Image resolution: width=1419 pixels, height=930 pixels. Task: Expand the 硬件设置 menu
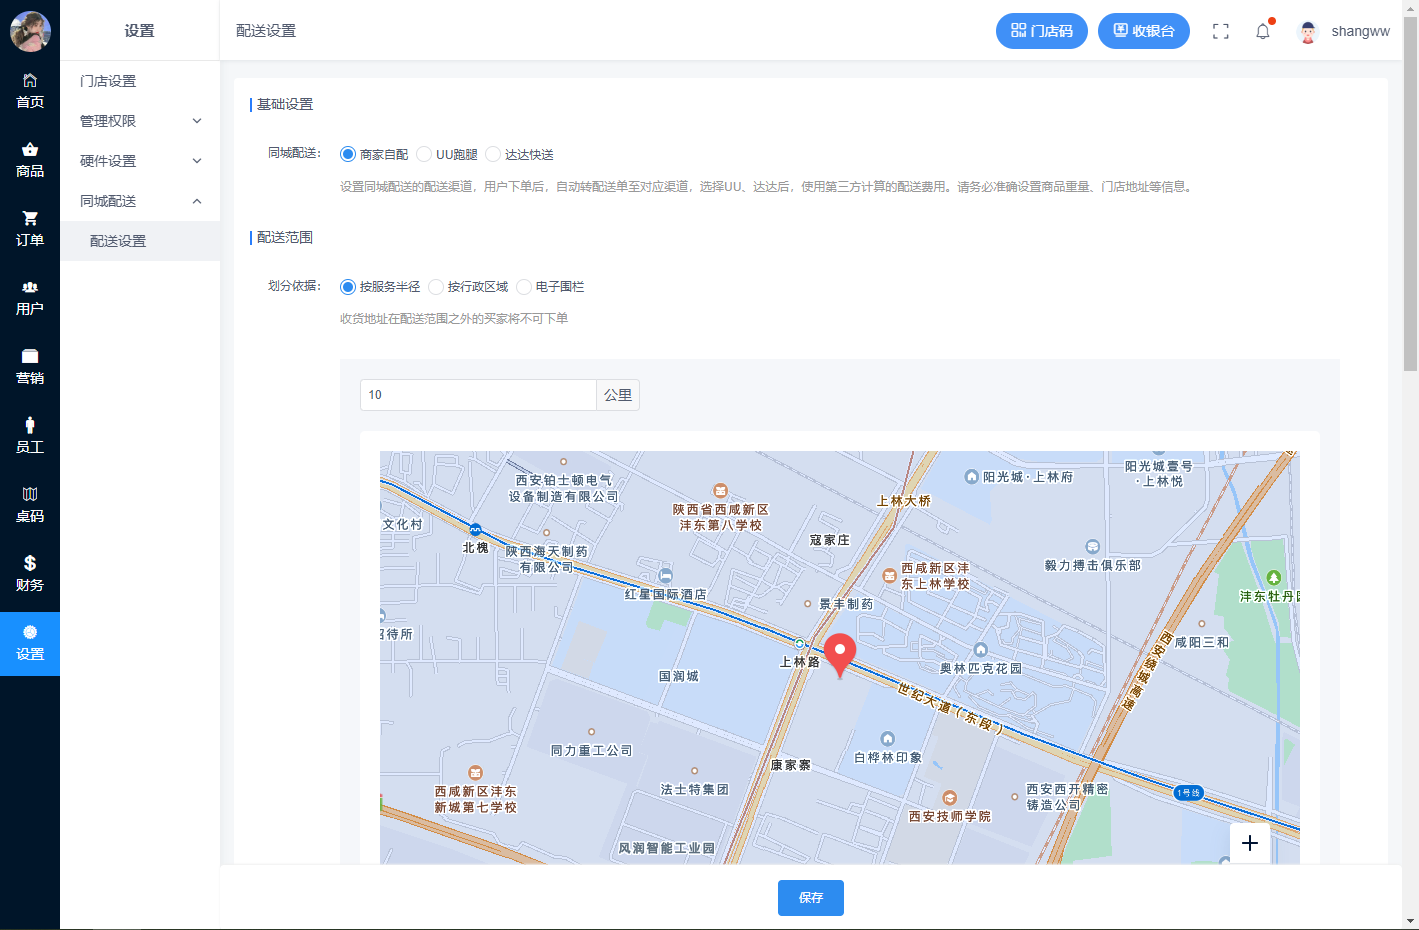click(140, 161)
